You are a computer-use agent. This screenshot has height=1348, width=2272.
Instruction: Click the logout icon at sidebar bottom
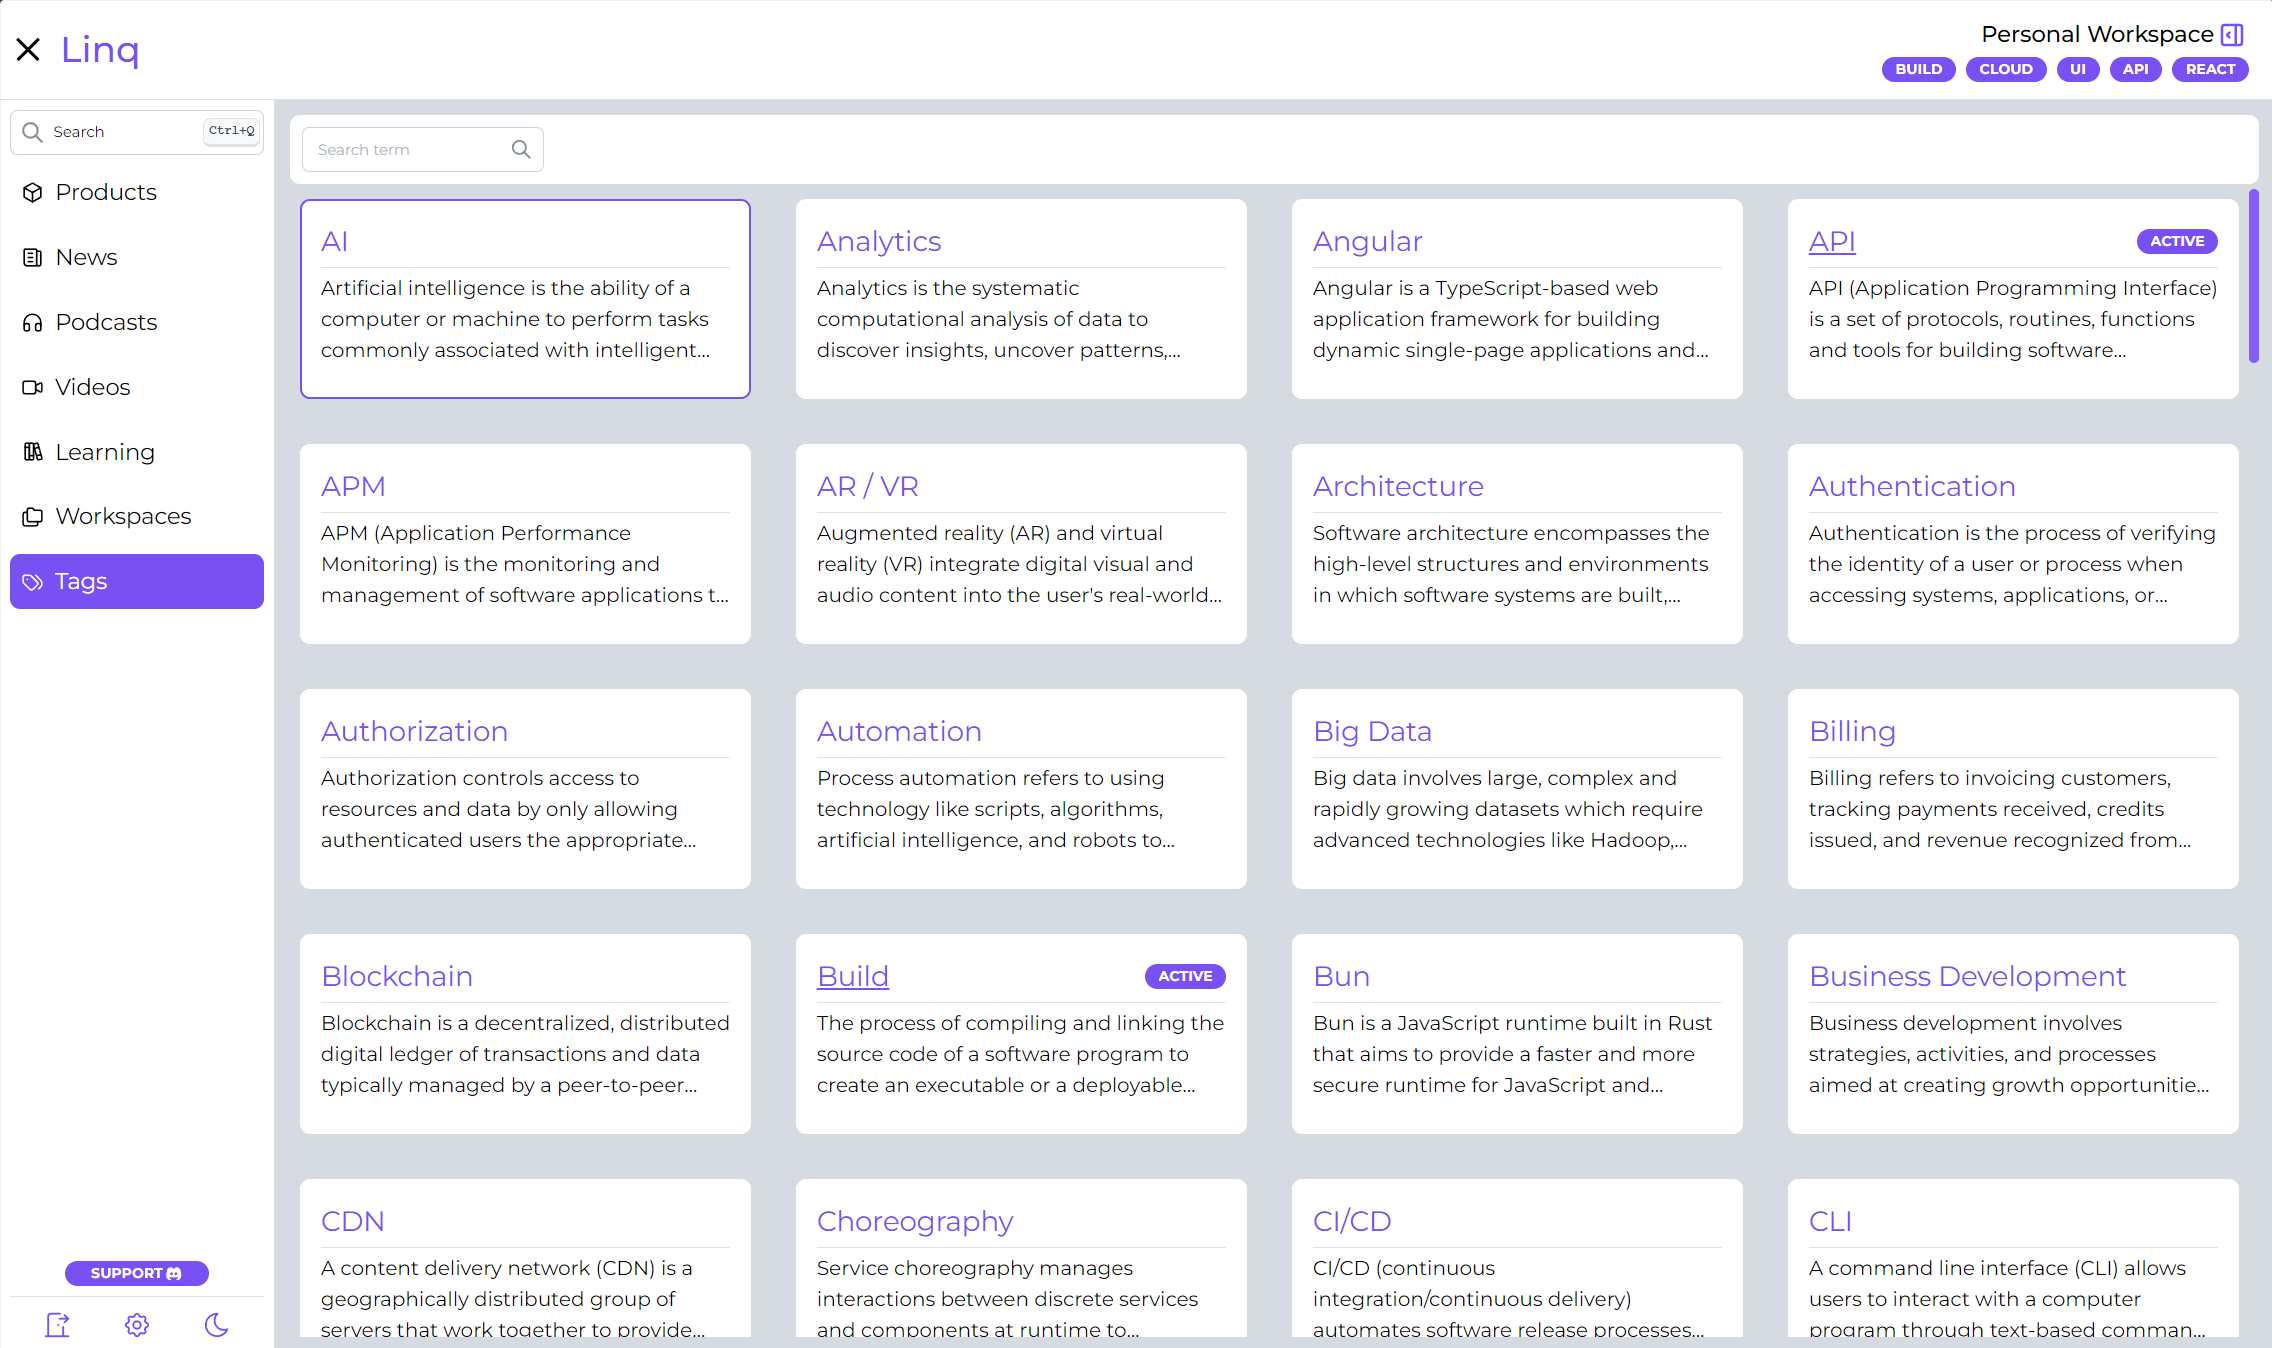point(58,1325)
